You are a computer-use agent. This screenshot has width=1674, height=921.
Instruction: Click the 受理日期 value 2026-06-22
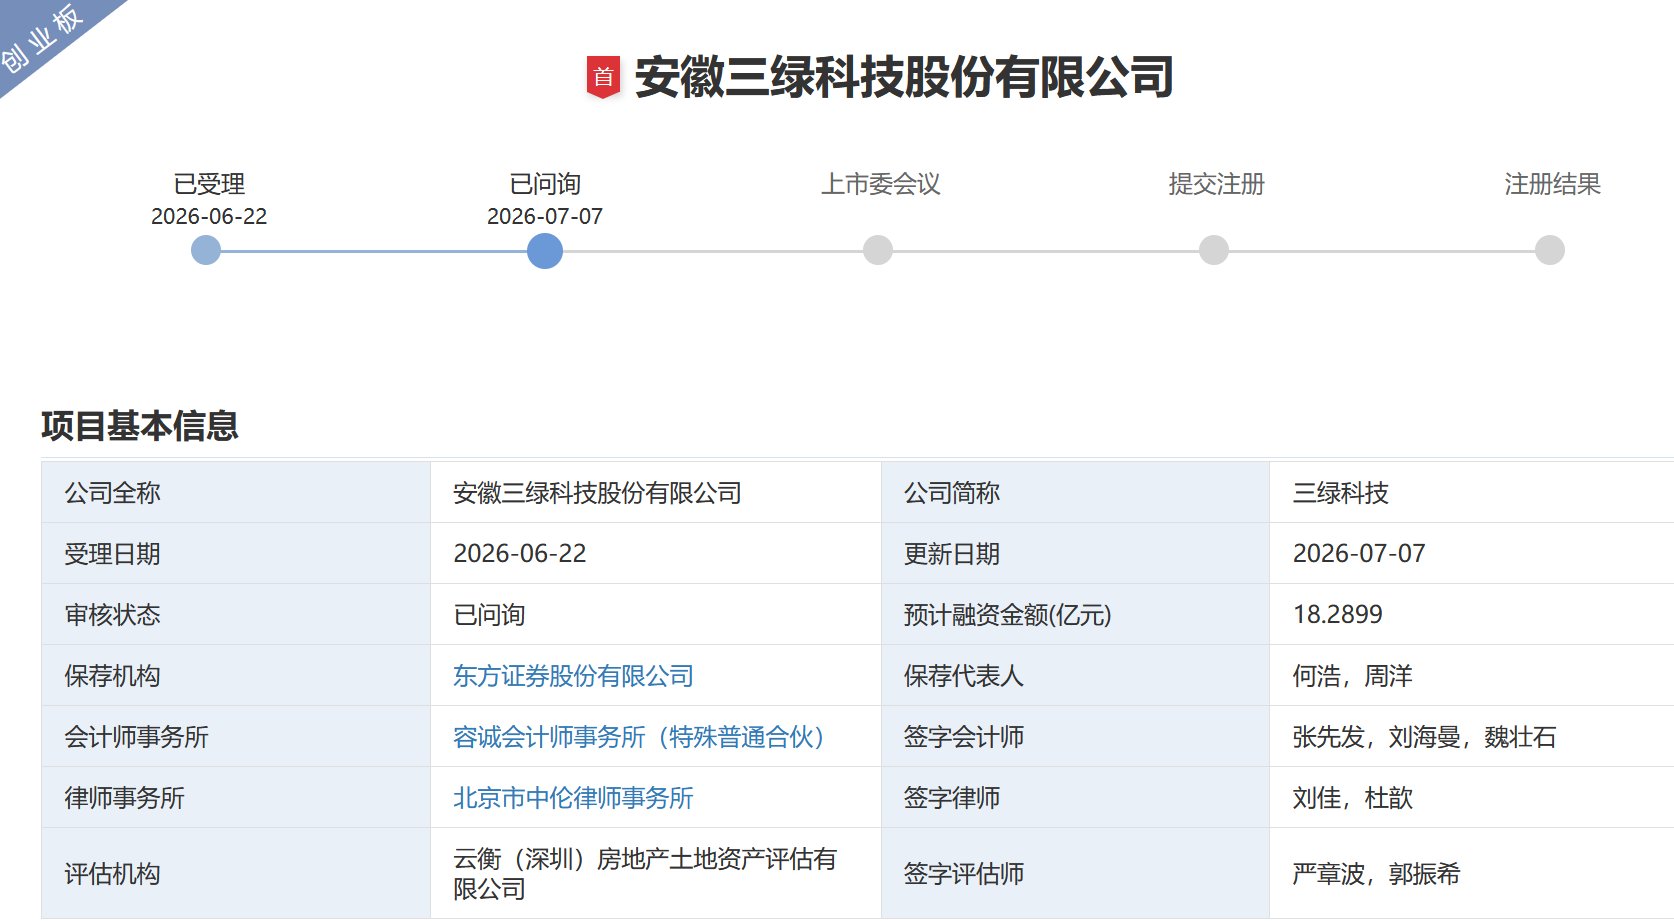pyautogui.click(x=520, y=554)
